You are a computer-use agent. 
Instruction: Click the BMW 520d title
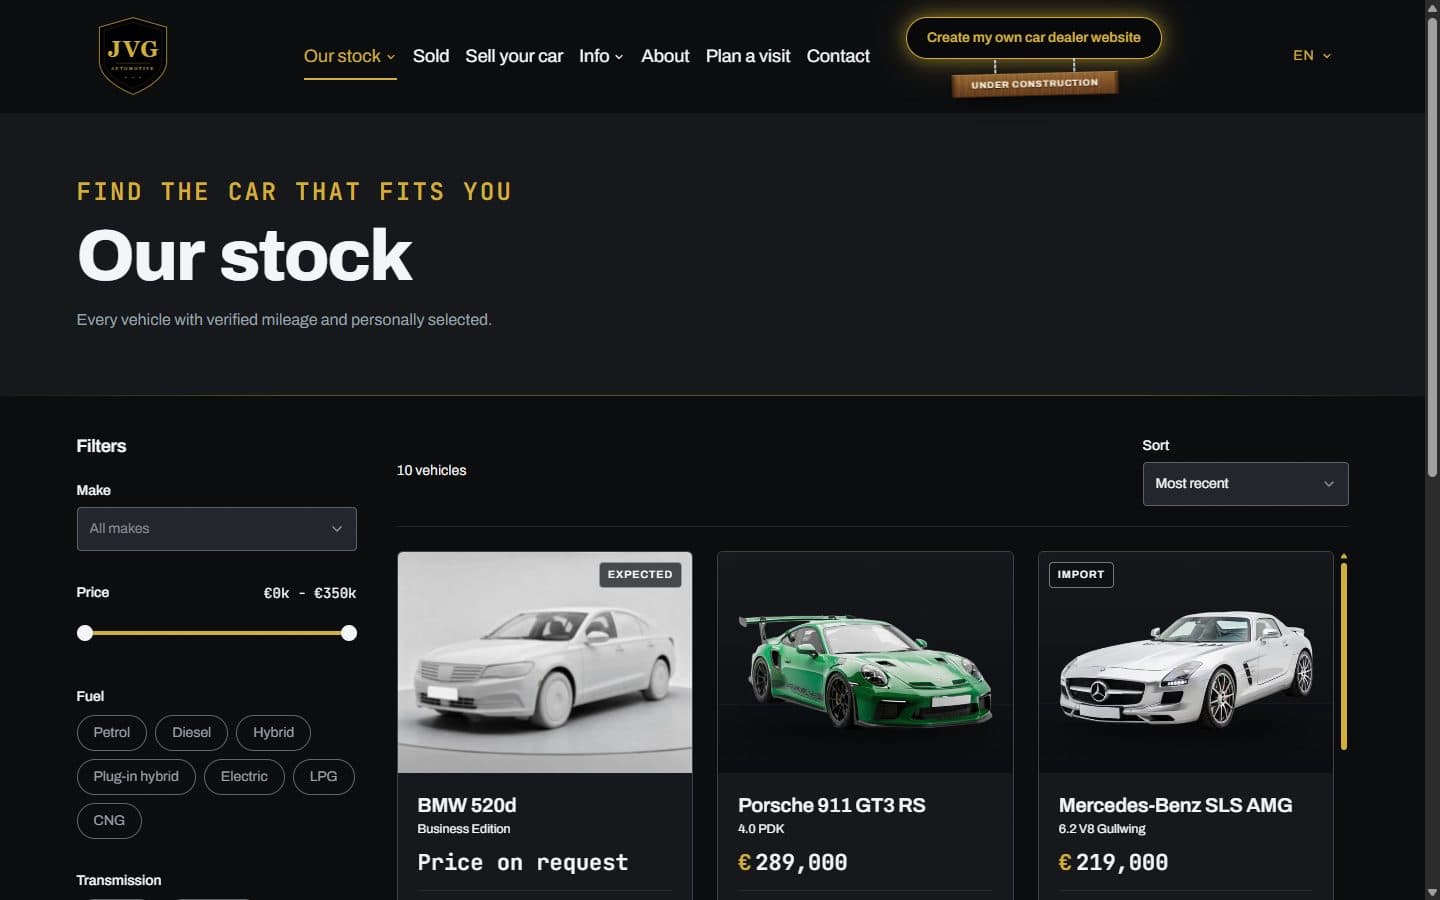[467, 805]
